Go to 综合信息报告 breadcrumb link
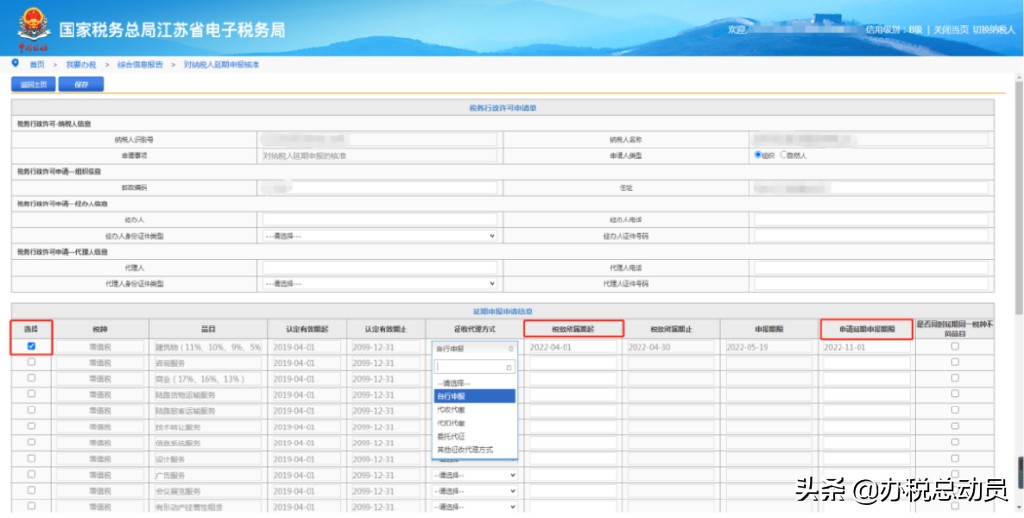The image size is (1024, 518). [140, 64]
